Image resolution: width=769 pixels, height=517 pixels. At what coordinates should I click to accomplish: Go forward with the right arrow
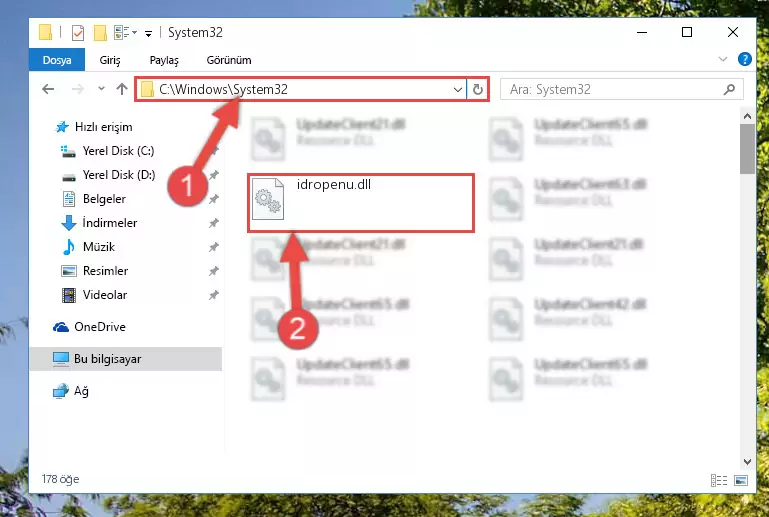click(x=77, y=89)
